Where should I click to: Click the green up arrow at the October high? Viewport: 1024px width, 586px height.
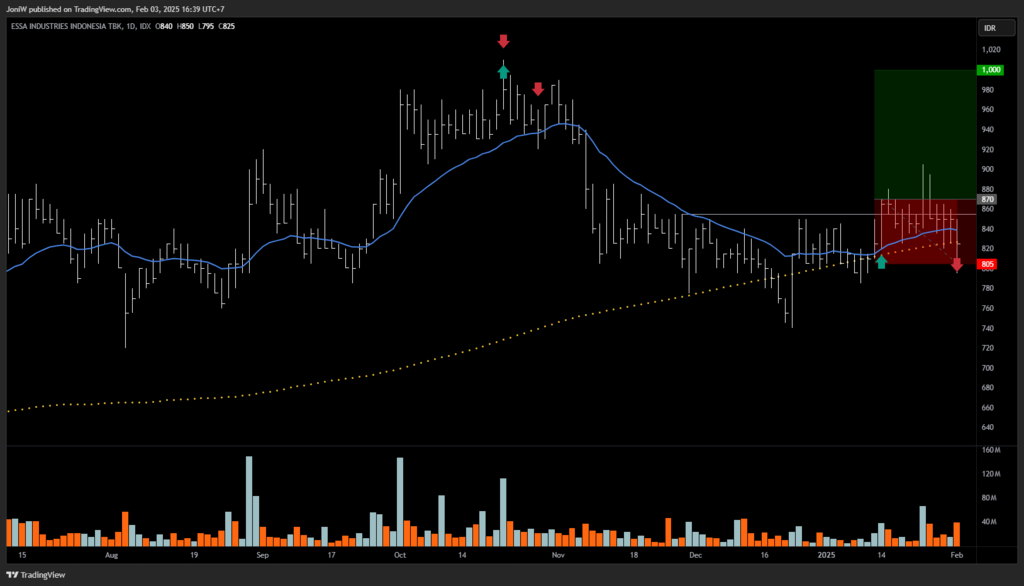click(x=503, y=71)
